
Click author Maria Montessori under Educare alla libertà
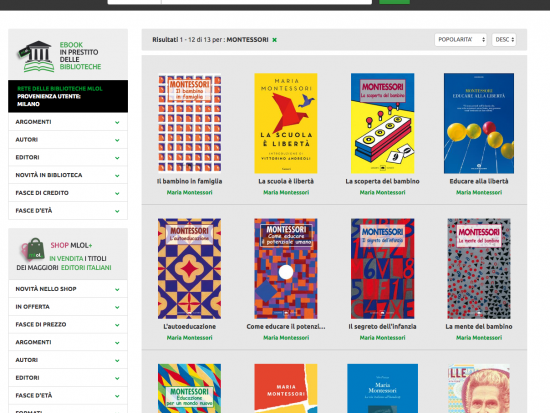(x=479, y=192)
